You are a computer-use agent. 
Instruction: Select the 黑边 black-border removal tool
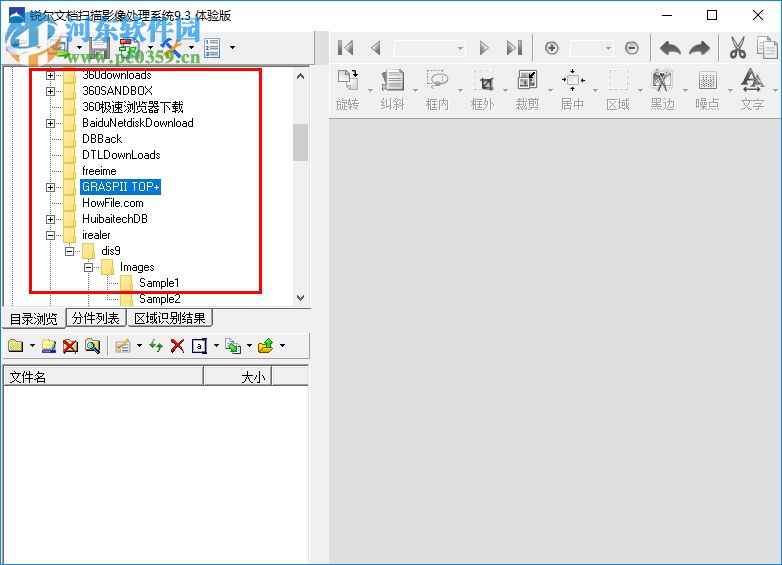click(x=662, y=90)
